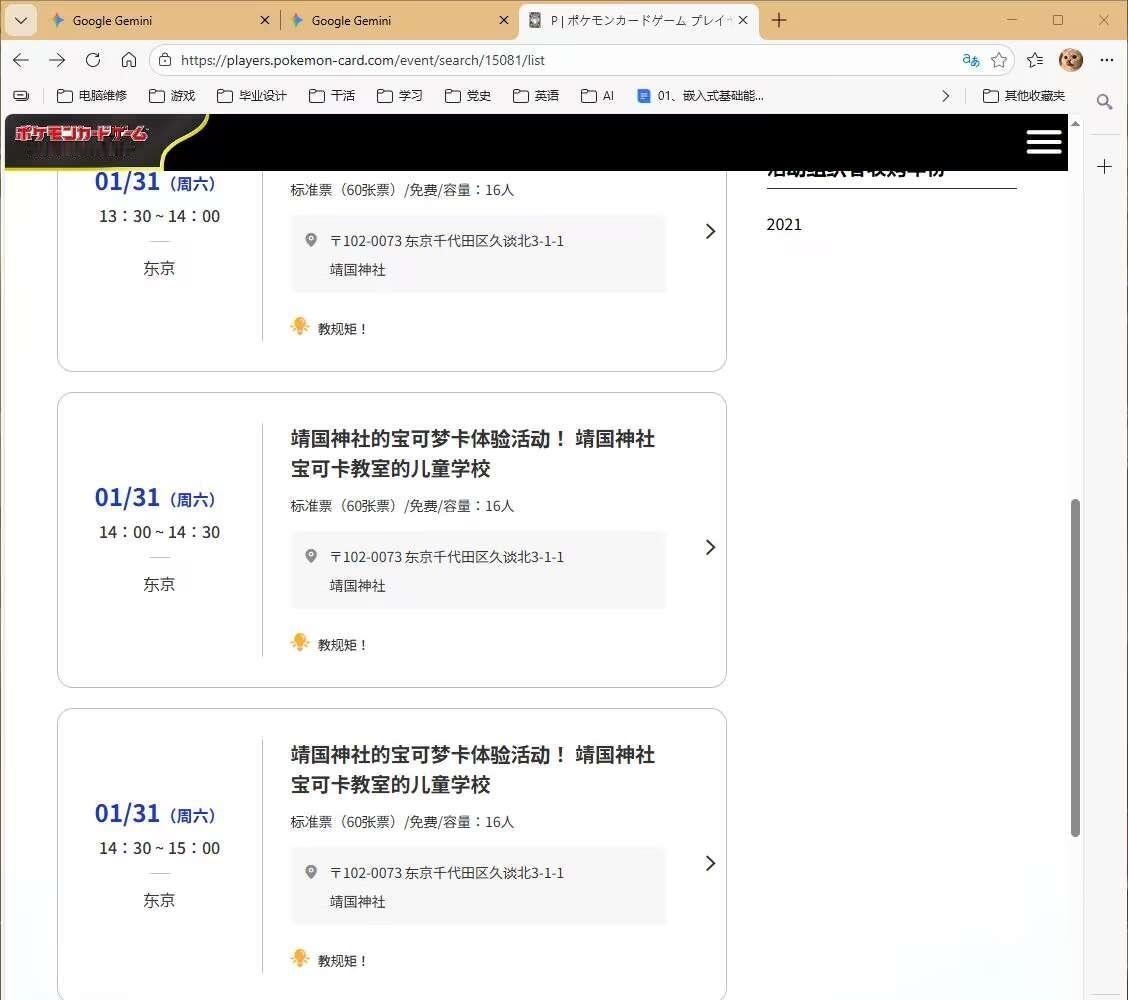Open the 14:00 event arrow chevron
Screen dimensions: 1128x1000
(710, 547)
